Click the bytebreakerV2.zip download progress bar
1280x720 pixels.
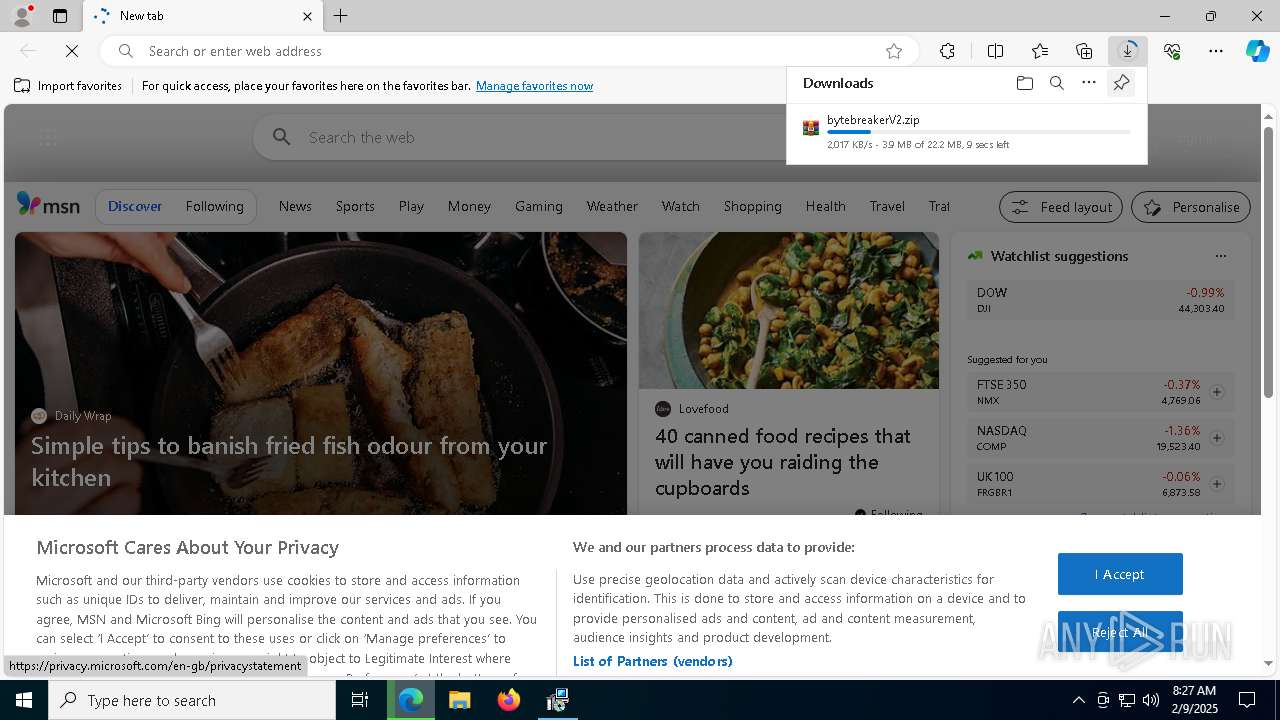pos(978,132)
